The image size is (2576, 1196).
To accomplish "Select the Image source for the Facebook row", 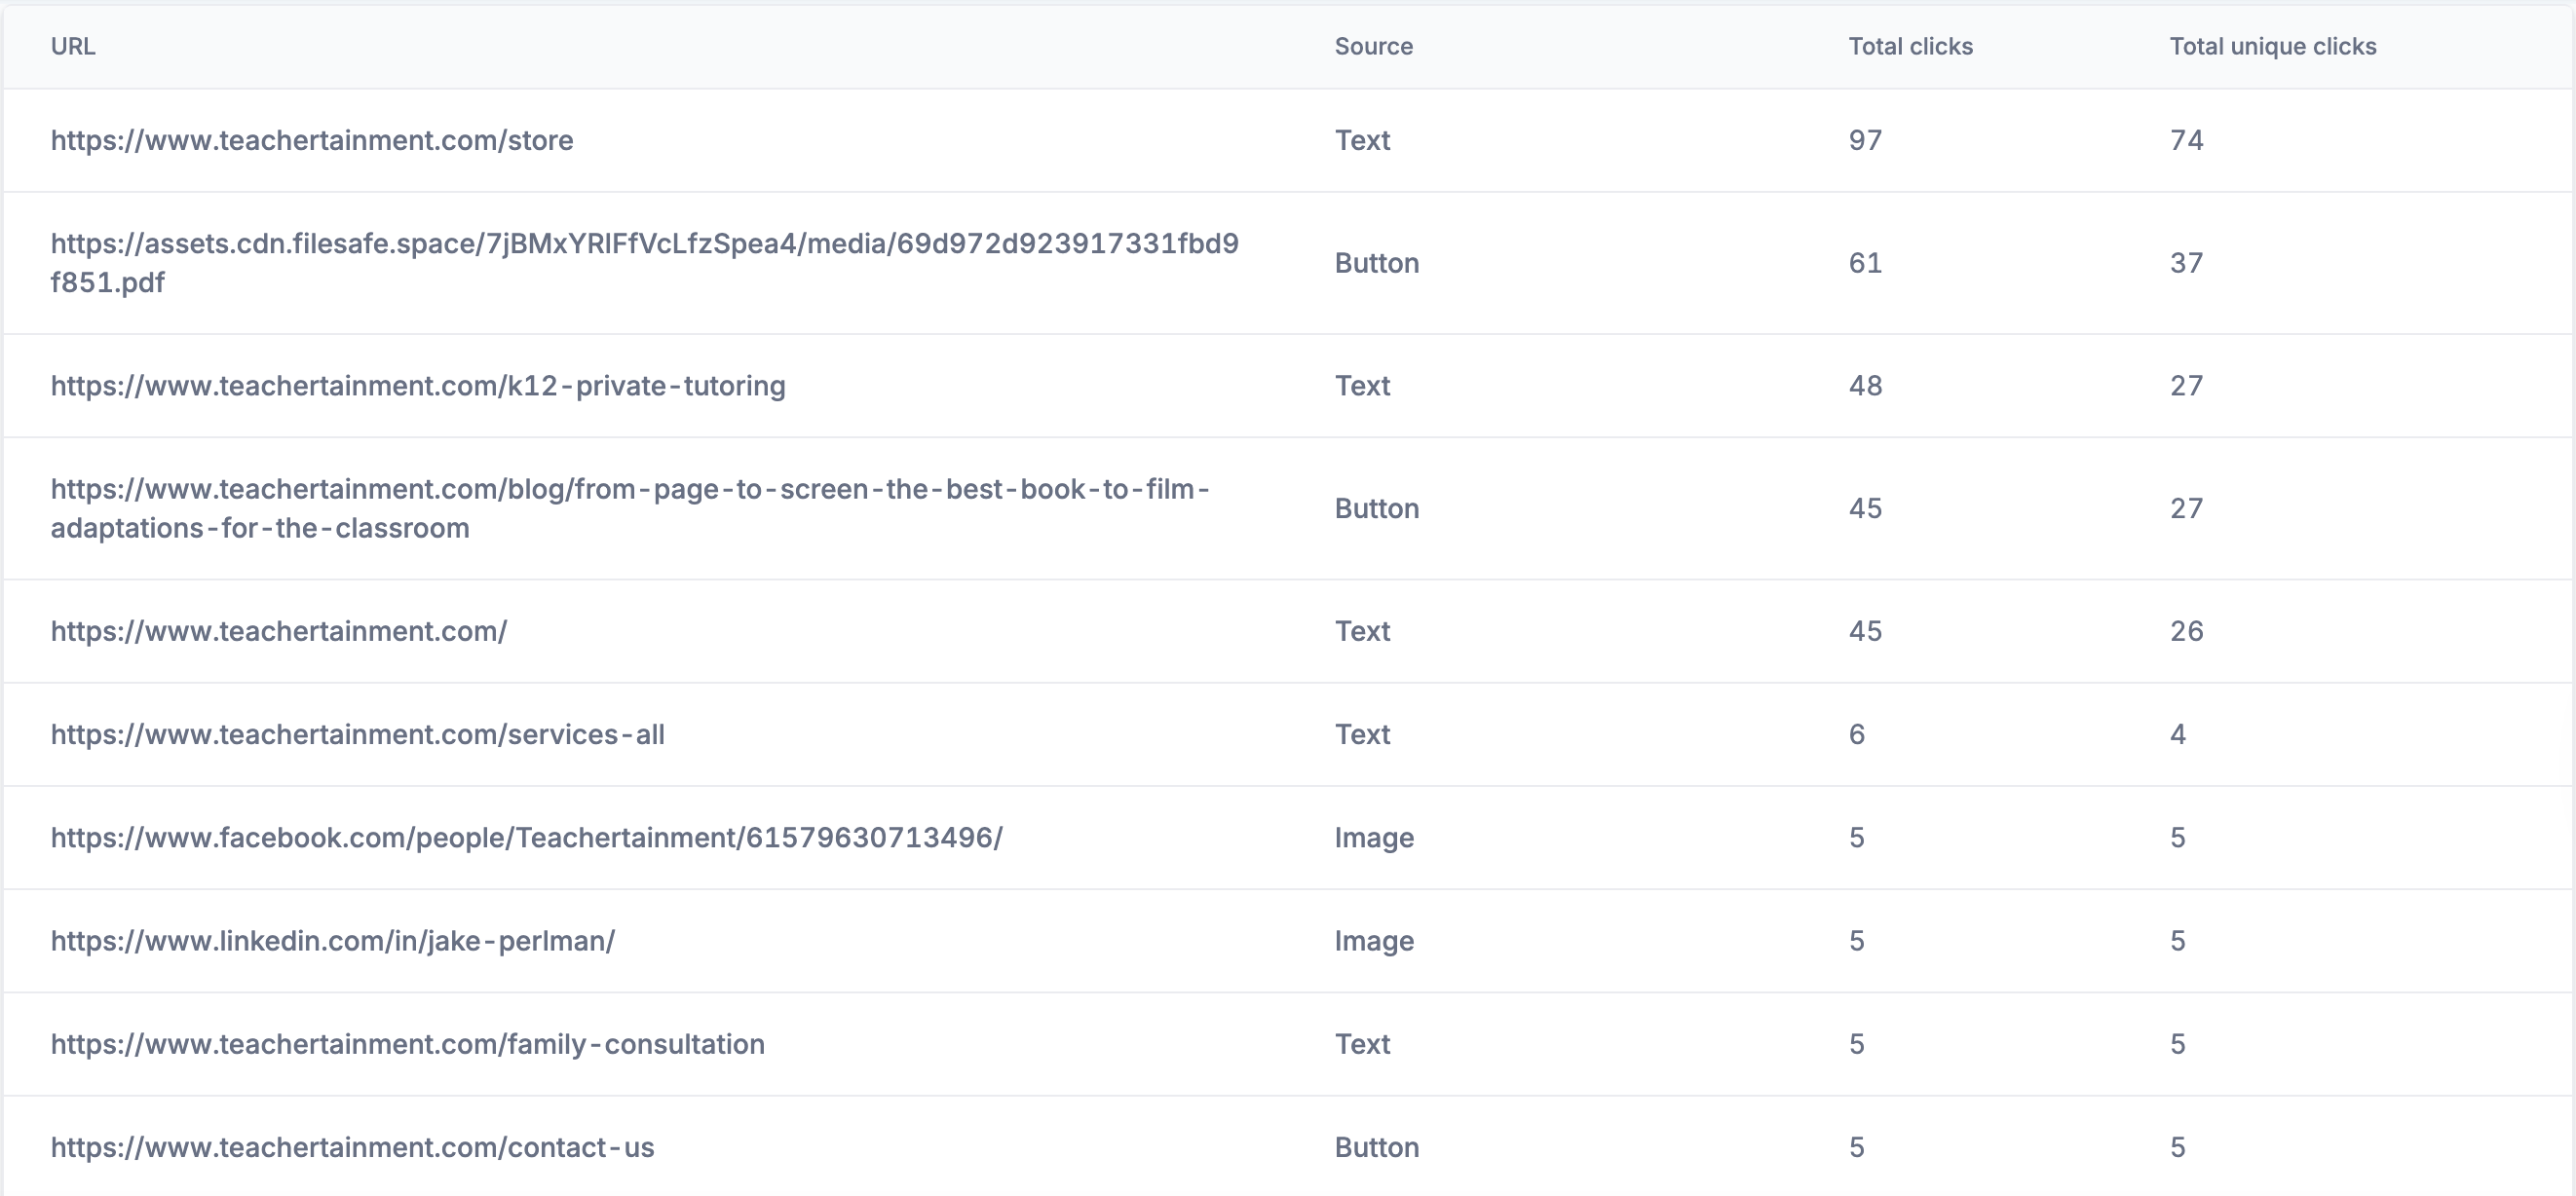I will (1374, 838).
